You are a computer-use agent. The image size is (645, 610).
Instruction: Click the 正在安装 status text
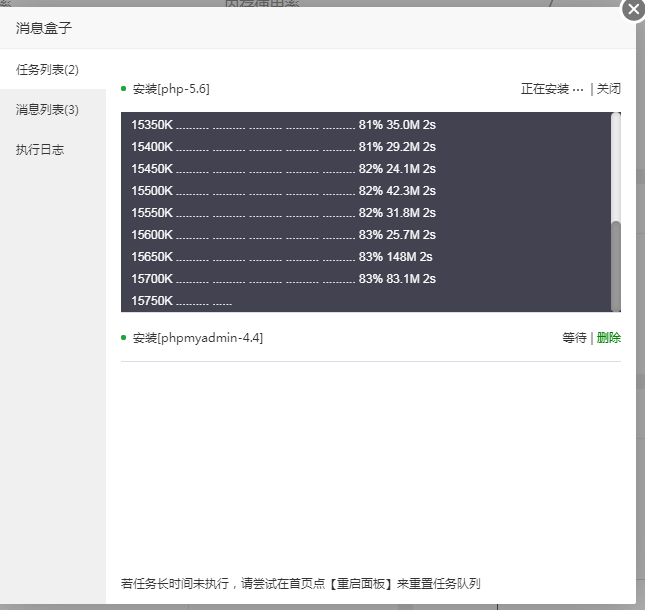coord(552,89)
